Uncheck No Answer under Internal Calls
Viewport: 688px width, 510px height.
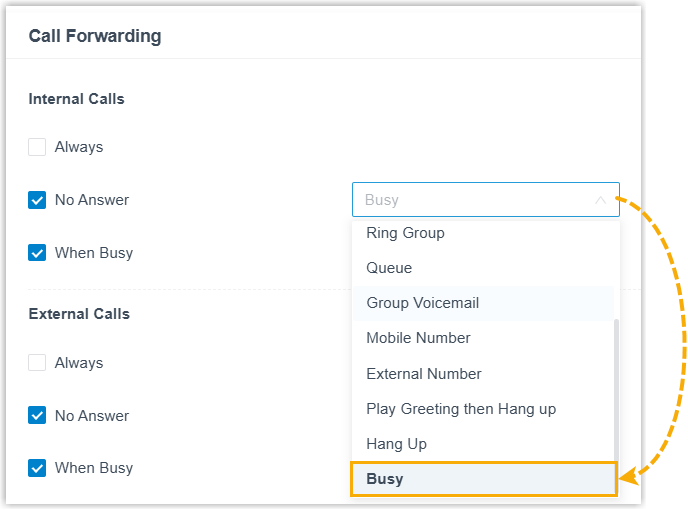38,200
